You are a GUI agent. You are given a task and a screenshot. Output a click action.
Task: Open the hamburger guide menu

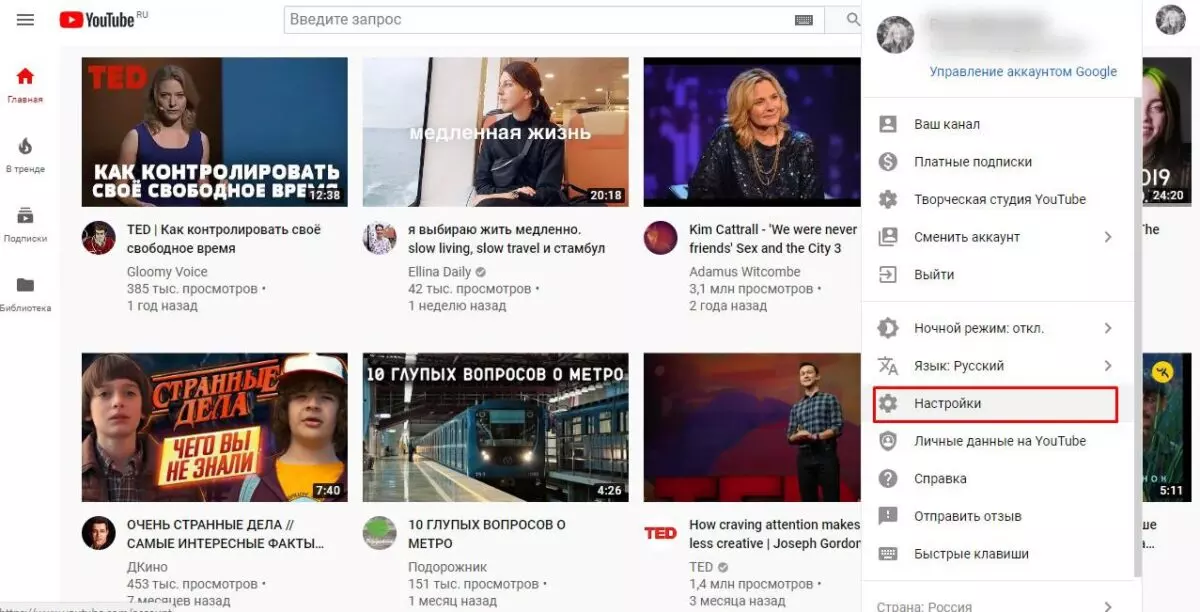coord(26,20)
